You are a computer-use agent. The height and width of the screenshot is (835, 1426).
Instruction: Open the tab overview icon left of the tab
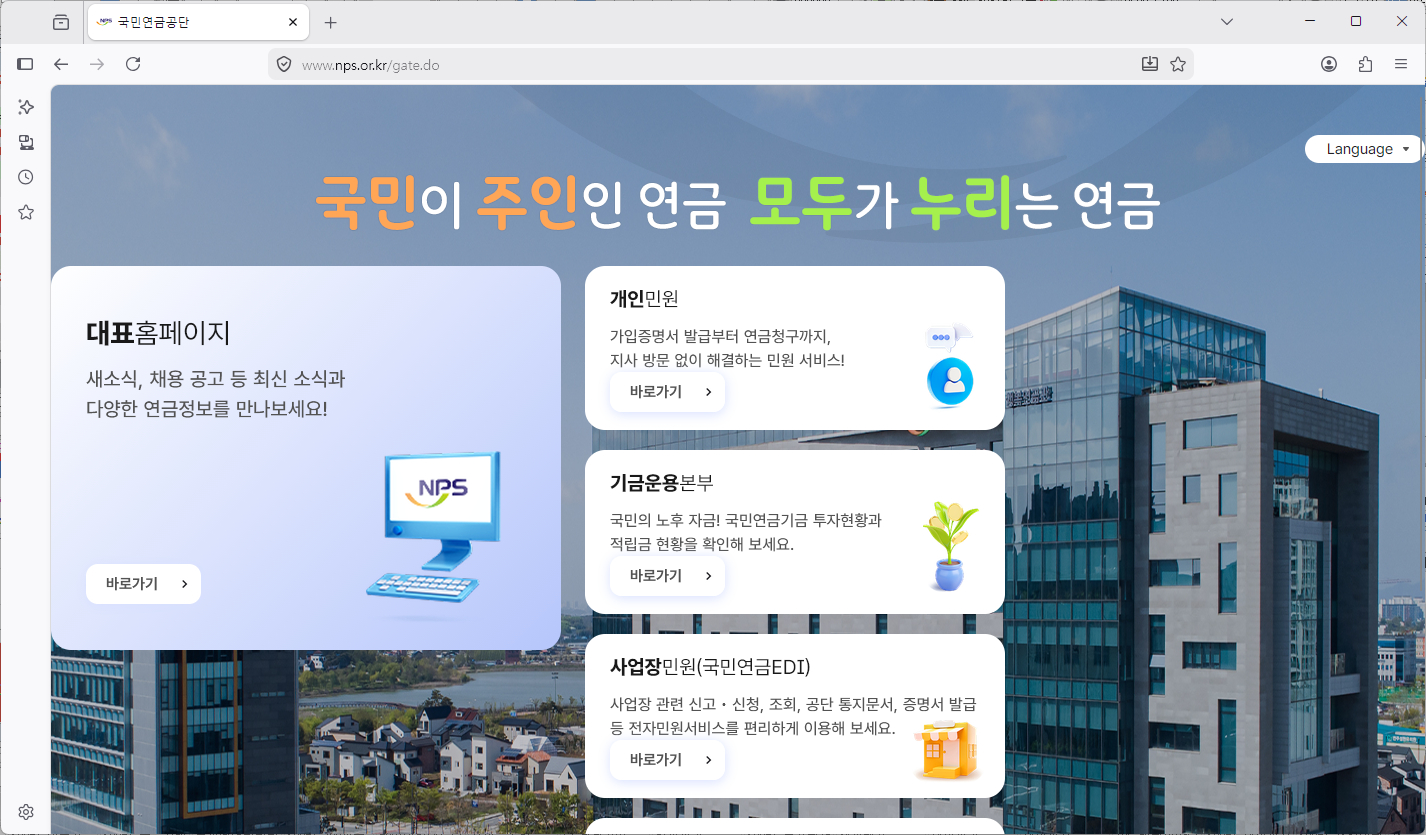click(x=61, y=22)
